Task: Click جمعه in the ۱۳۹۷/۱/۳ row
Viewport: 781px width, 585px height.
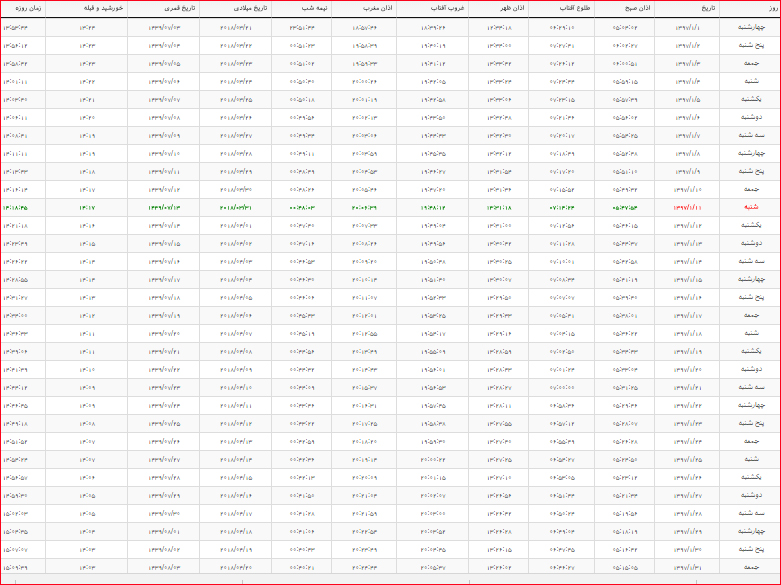Action: [751, 63]
